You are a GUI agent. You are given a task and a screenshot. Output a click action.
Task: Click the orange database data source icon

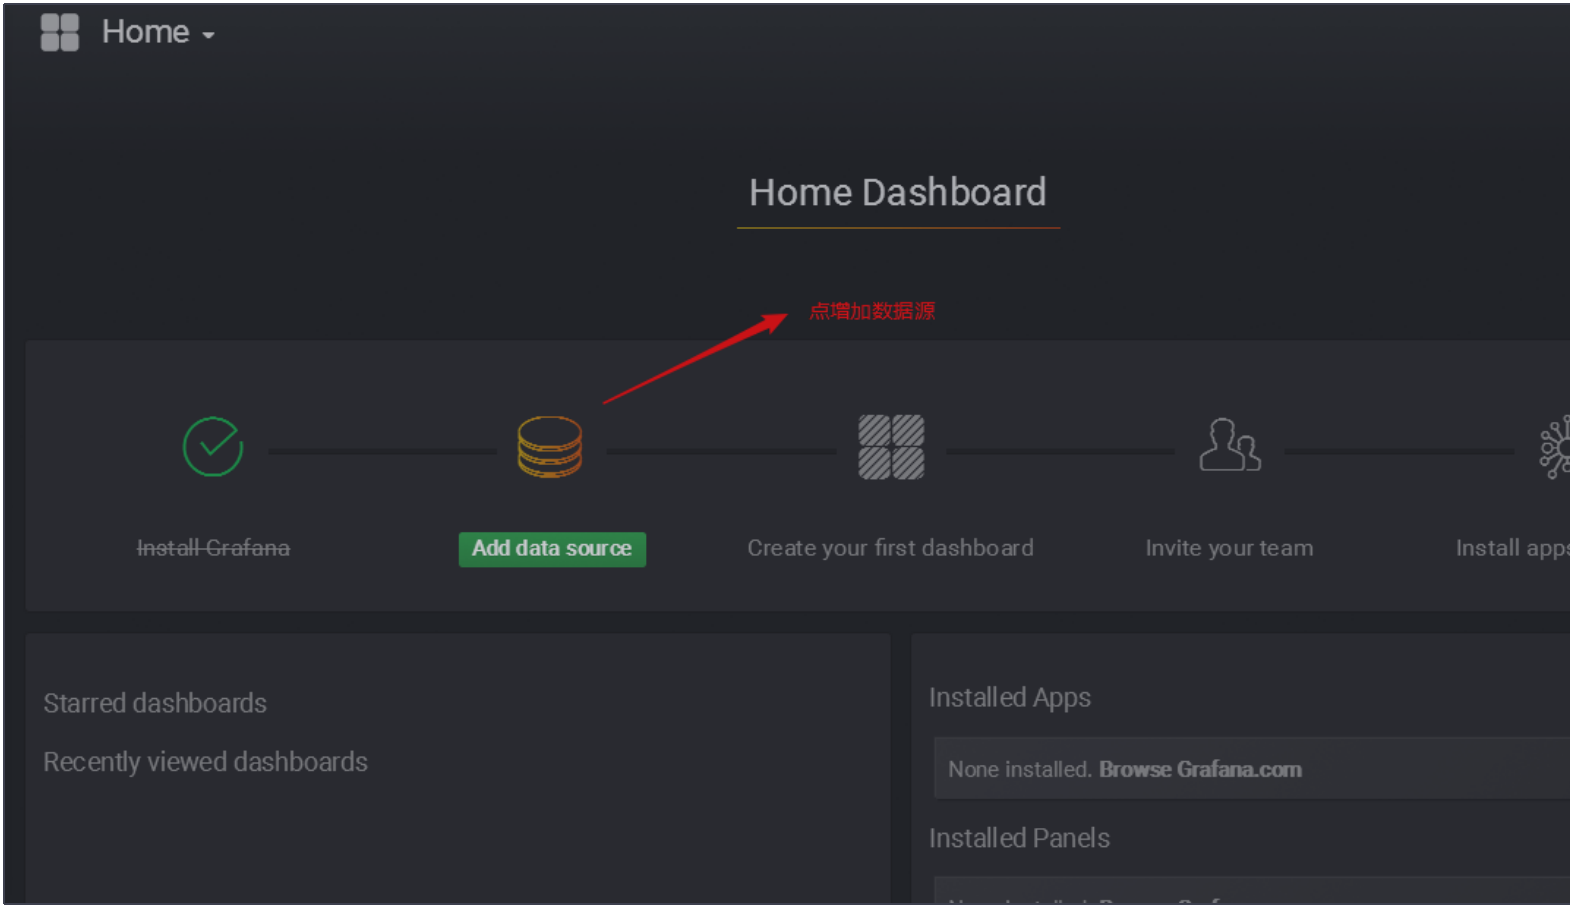tap(550, 447)
